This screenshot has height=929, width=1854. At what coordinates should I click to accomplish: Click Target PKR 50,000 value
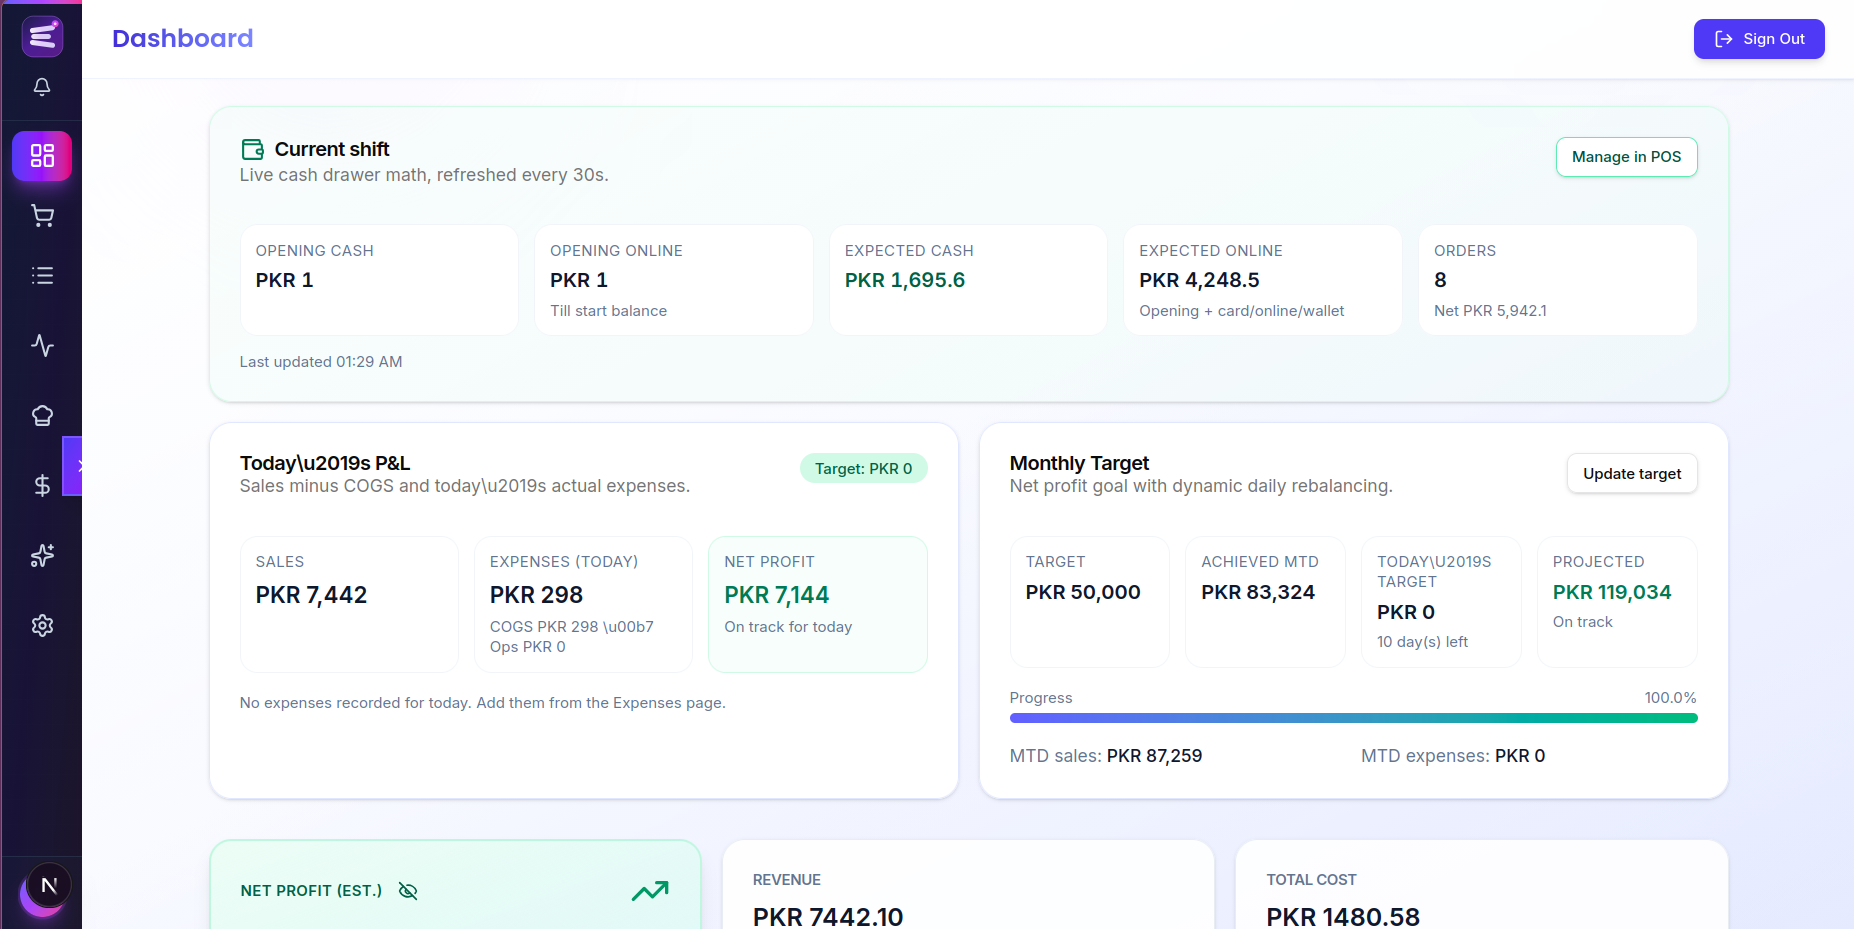(x=1083, y=592)
